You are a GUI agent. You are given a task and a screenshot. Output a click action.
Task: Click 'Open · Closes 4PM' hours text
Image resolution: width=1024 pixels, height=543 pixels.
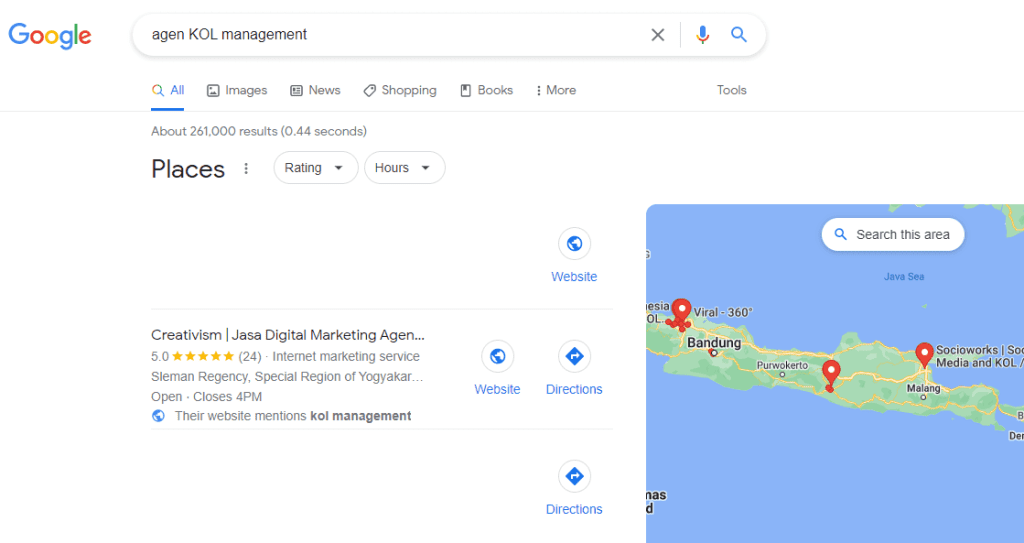[206, 397]
